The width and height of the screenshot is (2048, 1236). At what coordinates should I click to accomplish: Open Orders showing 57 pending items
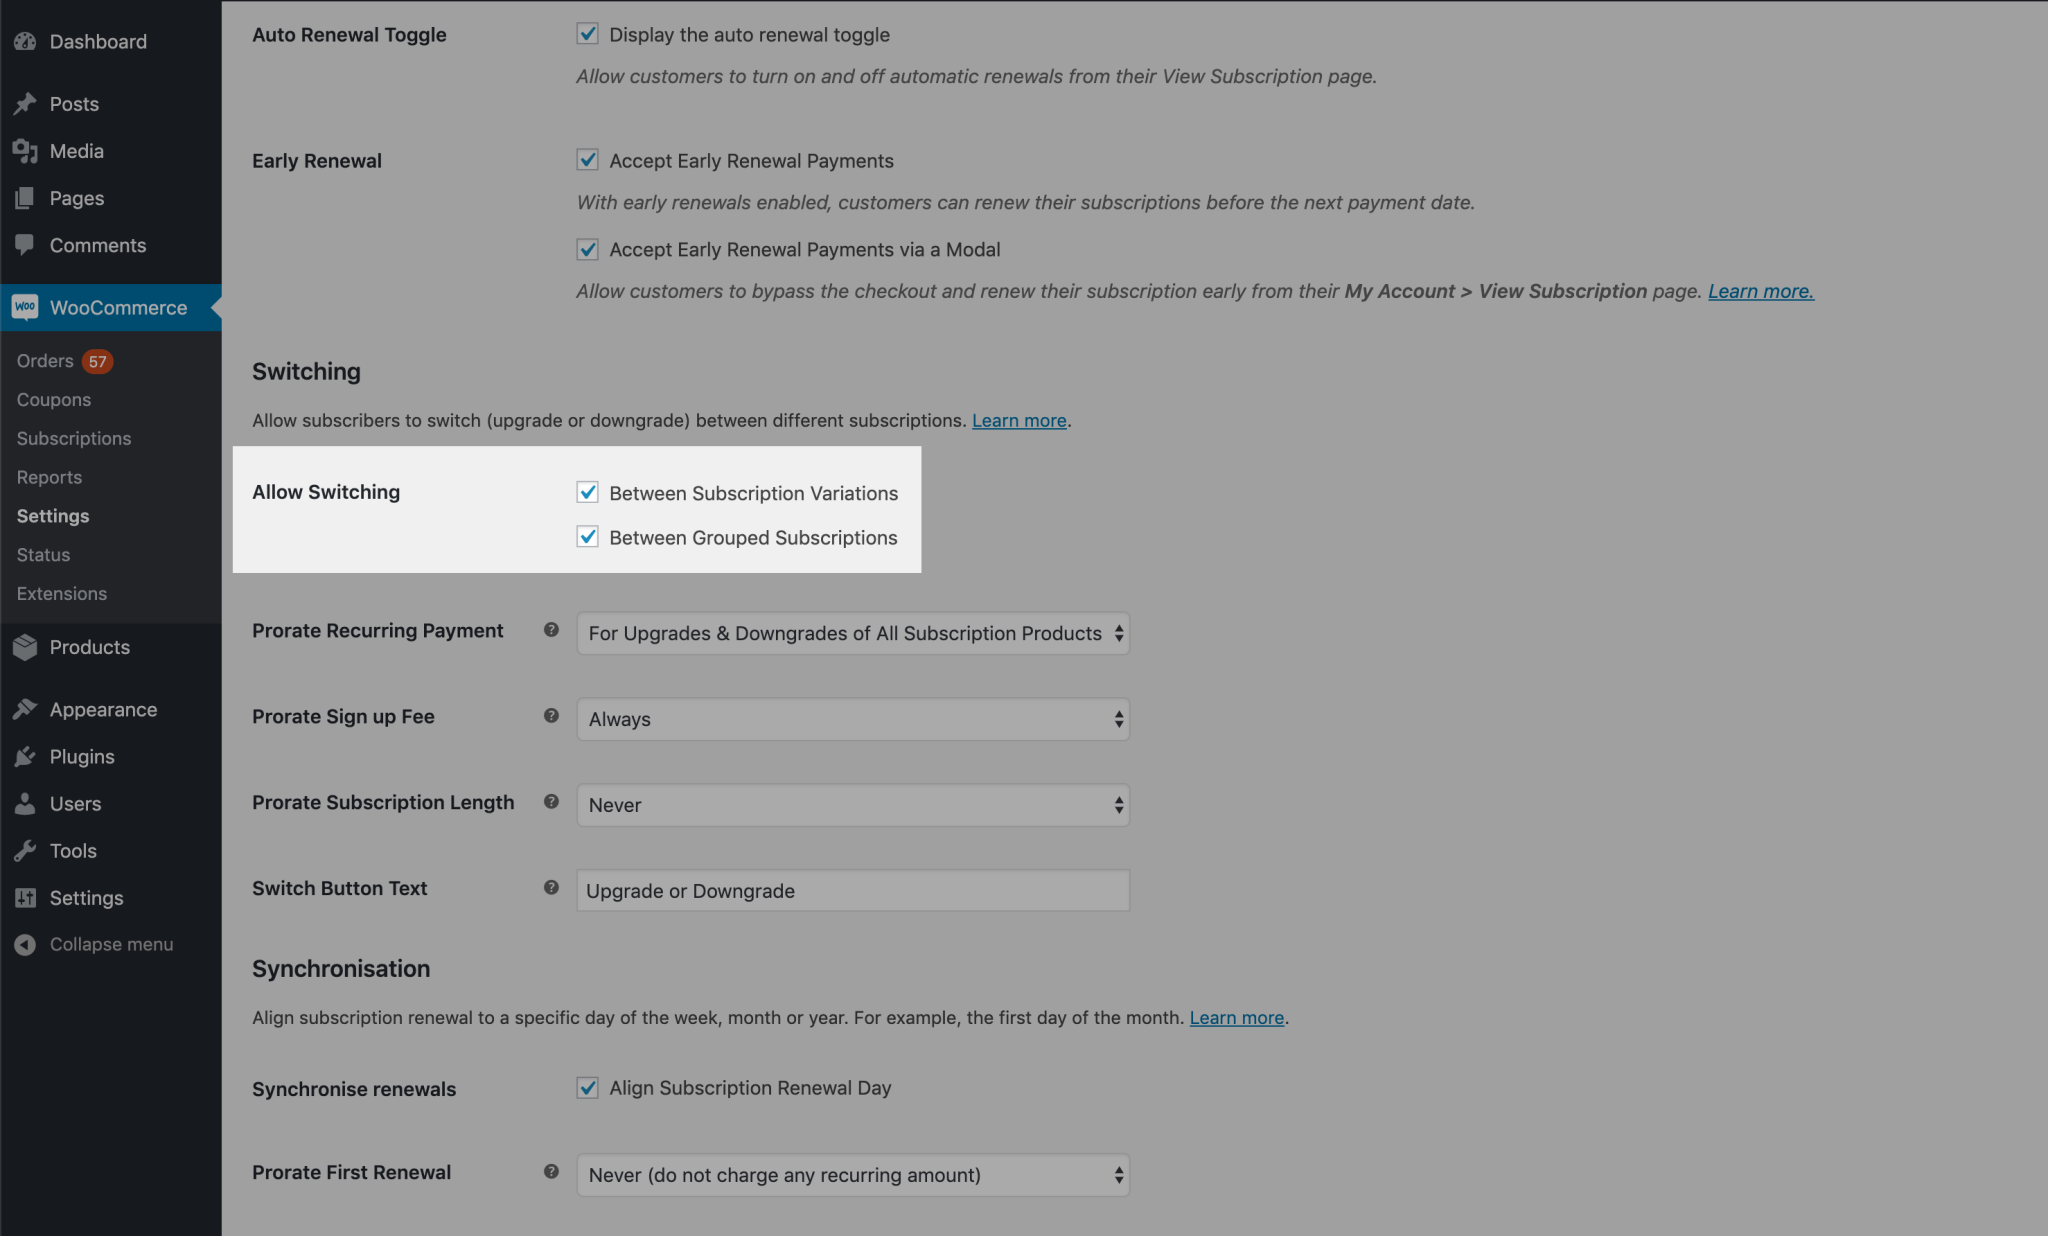click(45, 360)
